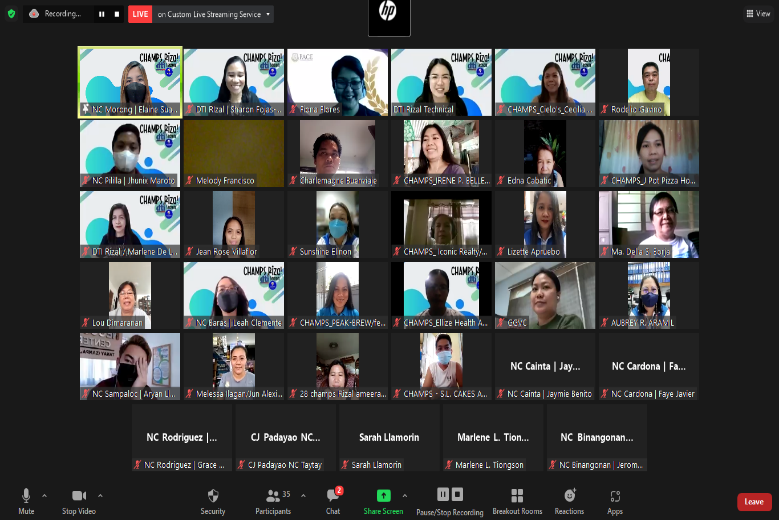
Task: Select the Edna Cabatic video tile
Action: (x=545, y=153)
